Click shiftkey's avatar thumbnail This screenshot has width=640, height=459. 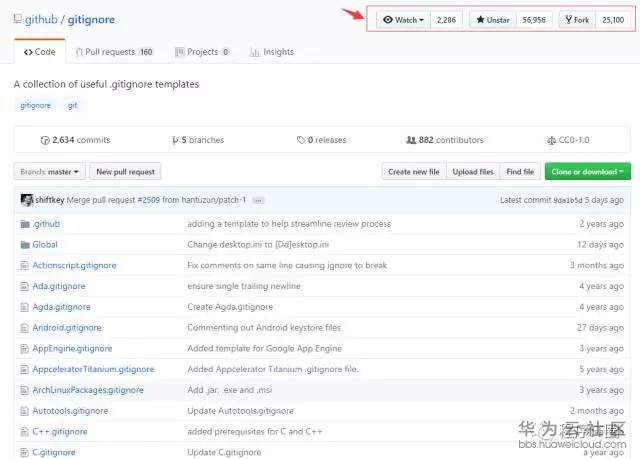click(x=27, y=200)
